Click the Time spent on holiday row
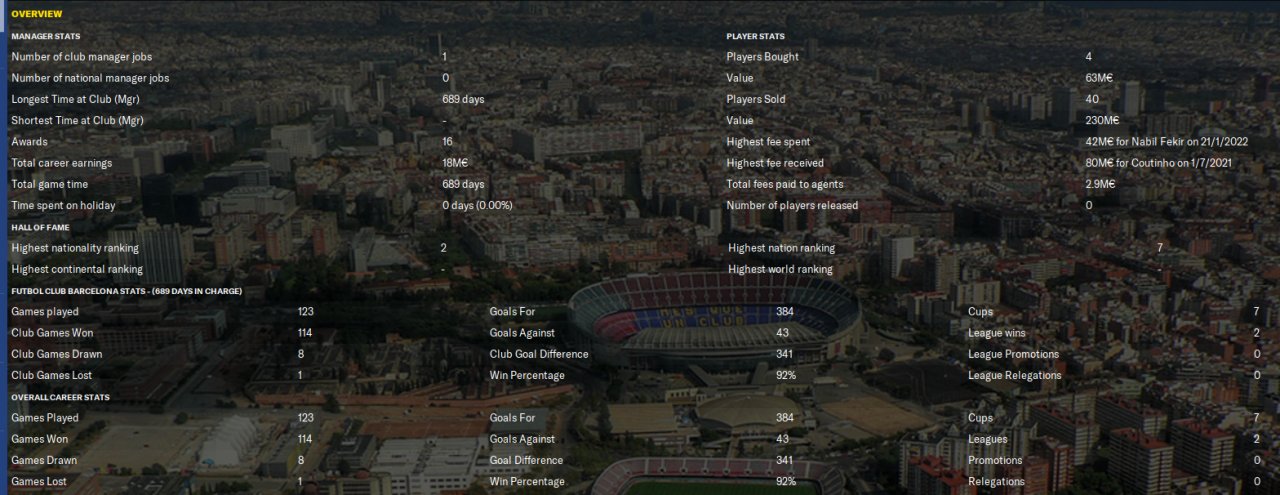Viewport: 1280px width, 495px height. point(63,205)
